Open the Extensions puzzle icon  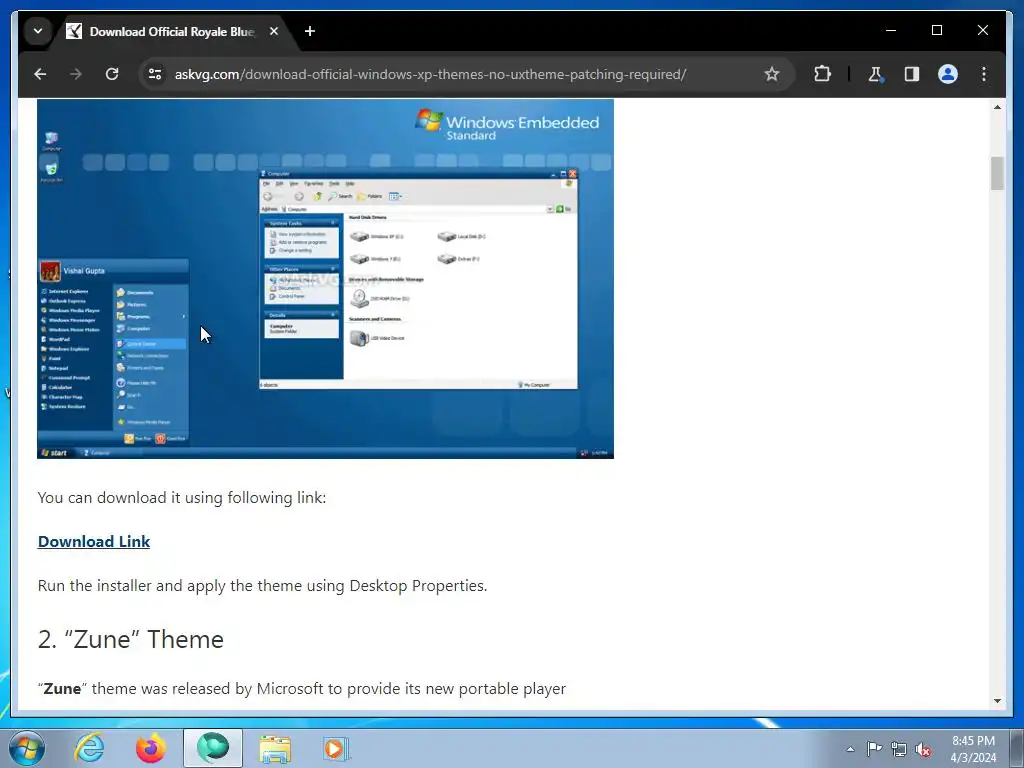pyautogui.click(x=822, y=74)
